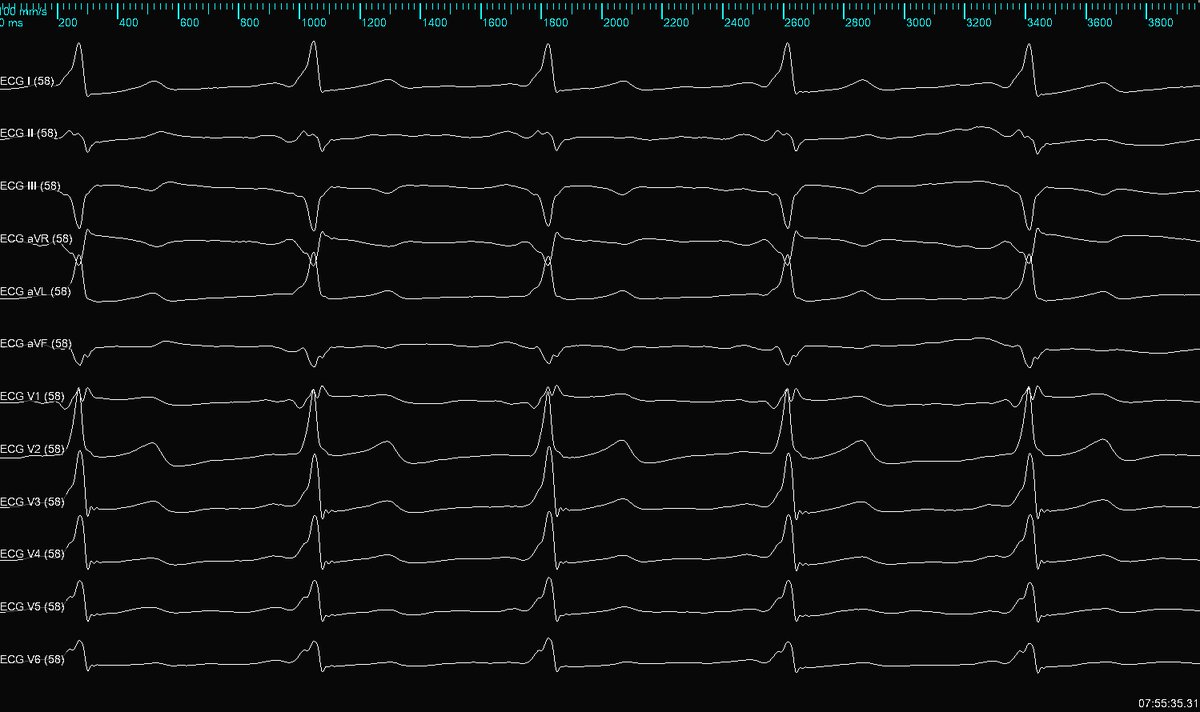This screenshot has width=1200, height=712.
Task: Click the 07:55:35.31 timestamp
Action: tap(1167, 703)
